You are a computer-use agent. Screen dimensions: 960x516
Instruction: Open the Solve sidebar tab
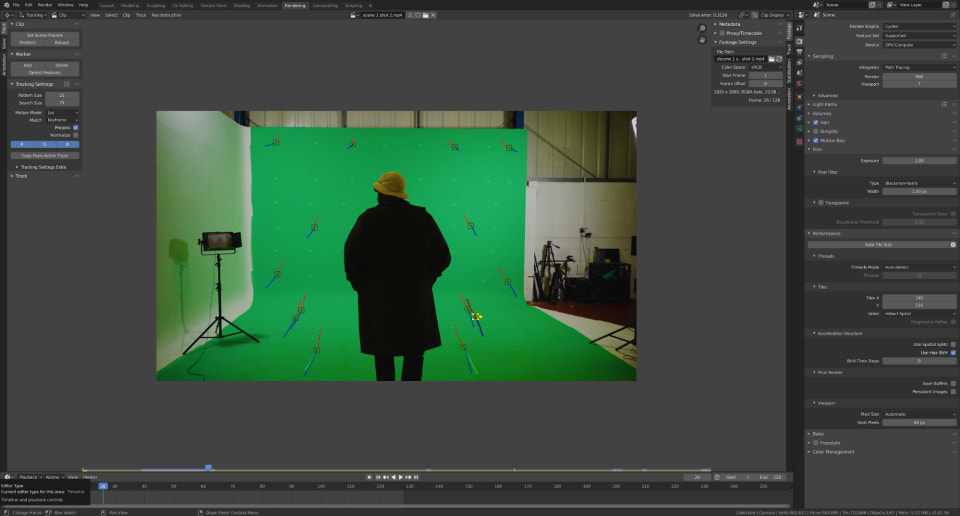(x=4, y=43)
